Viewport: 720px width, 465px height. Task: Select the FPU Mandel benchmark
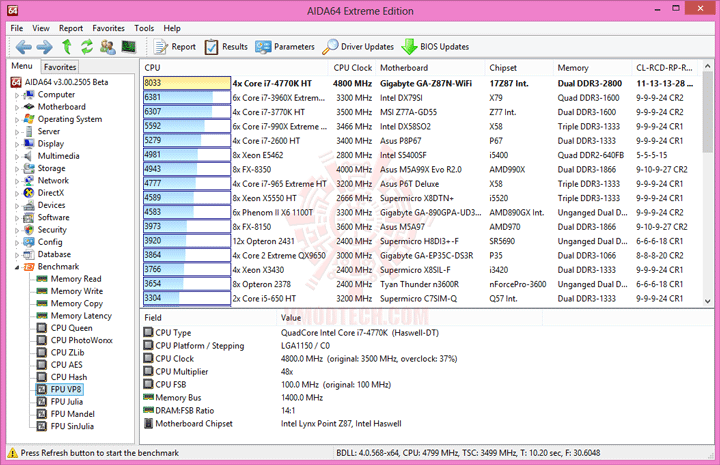[x=73, y=414]
